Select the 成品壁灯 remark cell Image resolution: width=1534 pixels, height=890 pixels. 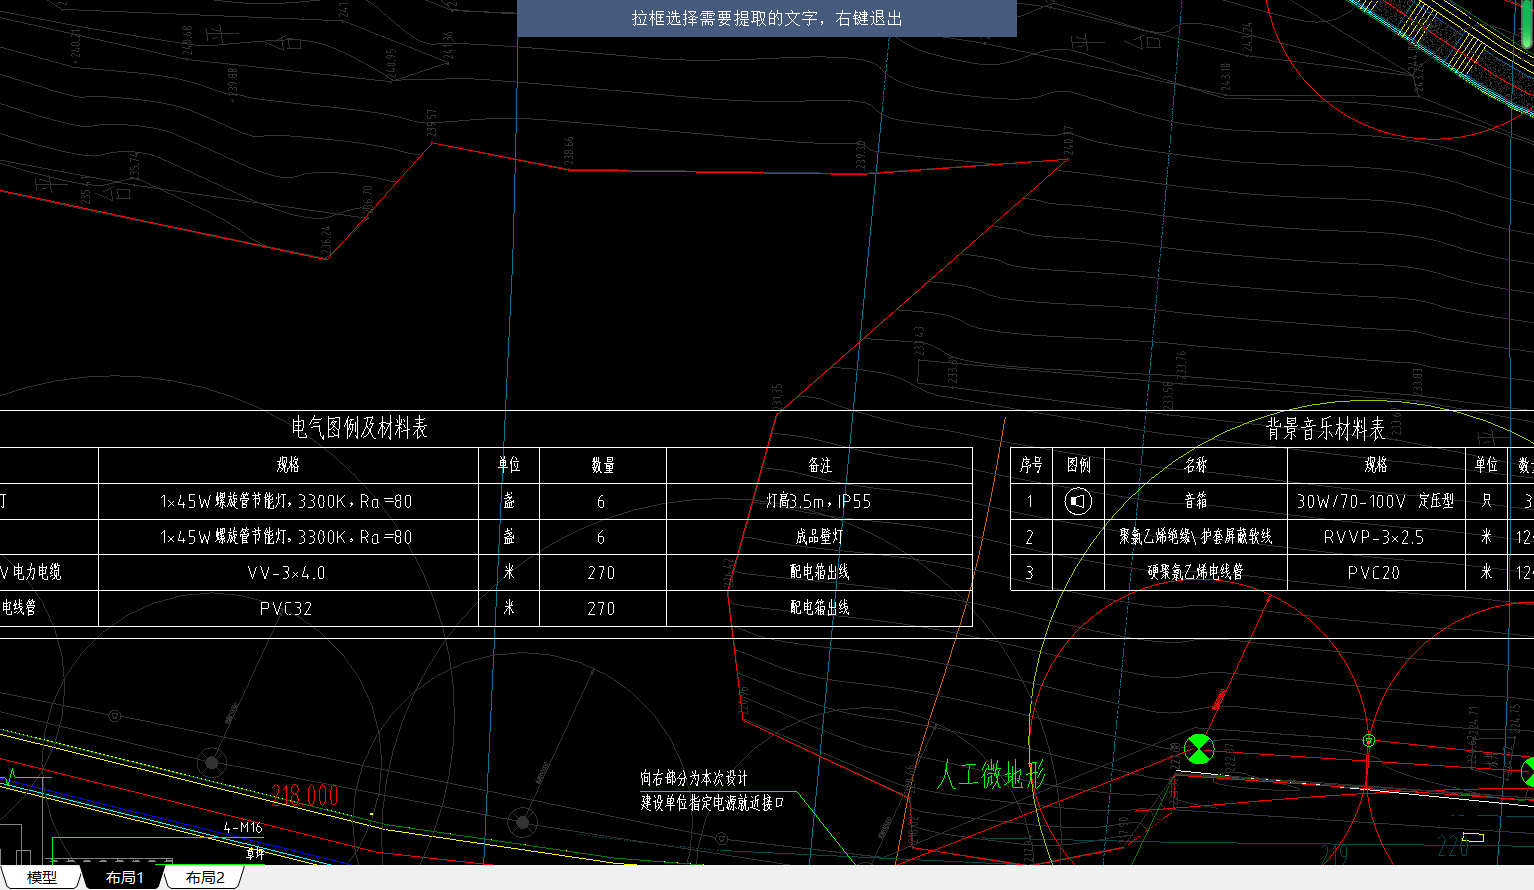819,537
